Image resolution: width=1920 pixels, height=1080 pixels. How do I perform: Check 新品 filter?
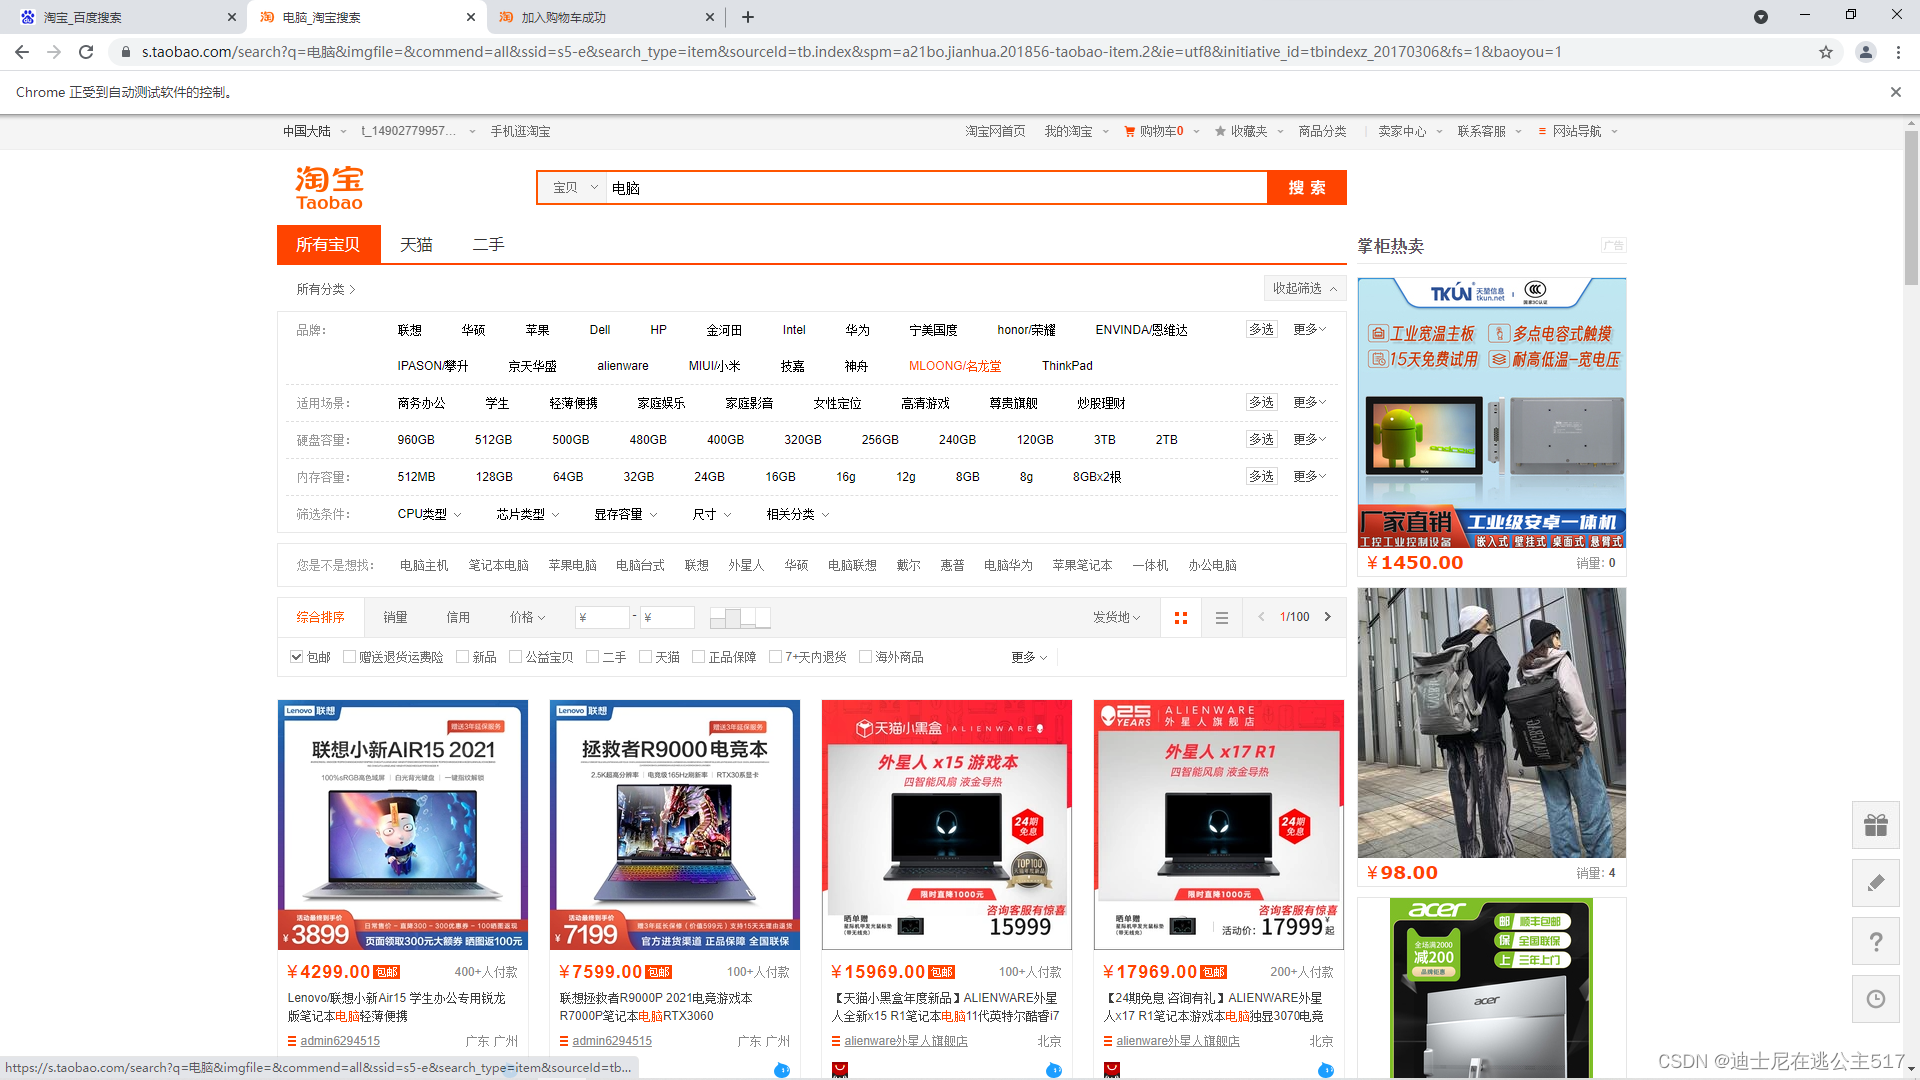tap(462, 657)
